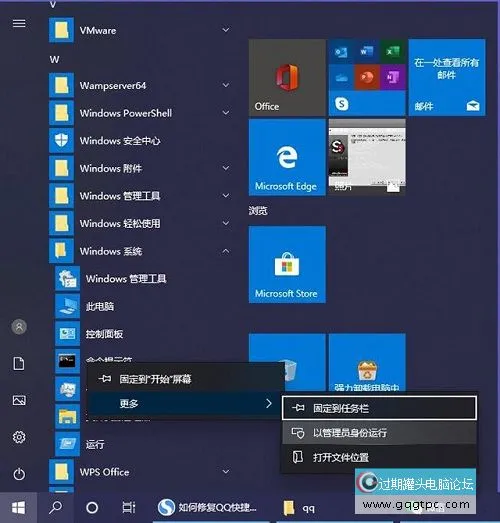The height and width of the screenshot is (523, 500).
Task: Click the Windows Start button
Action: [18, 508]
